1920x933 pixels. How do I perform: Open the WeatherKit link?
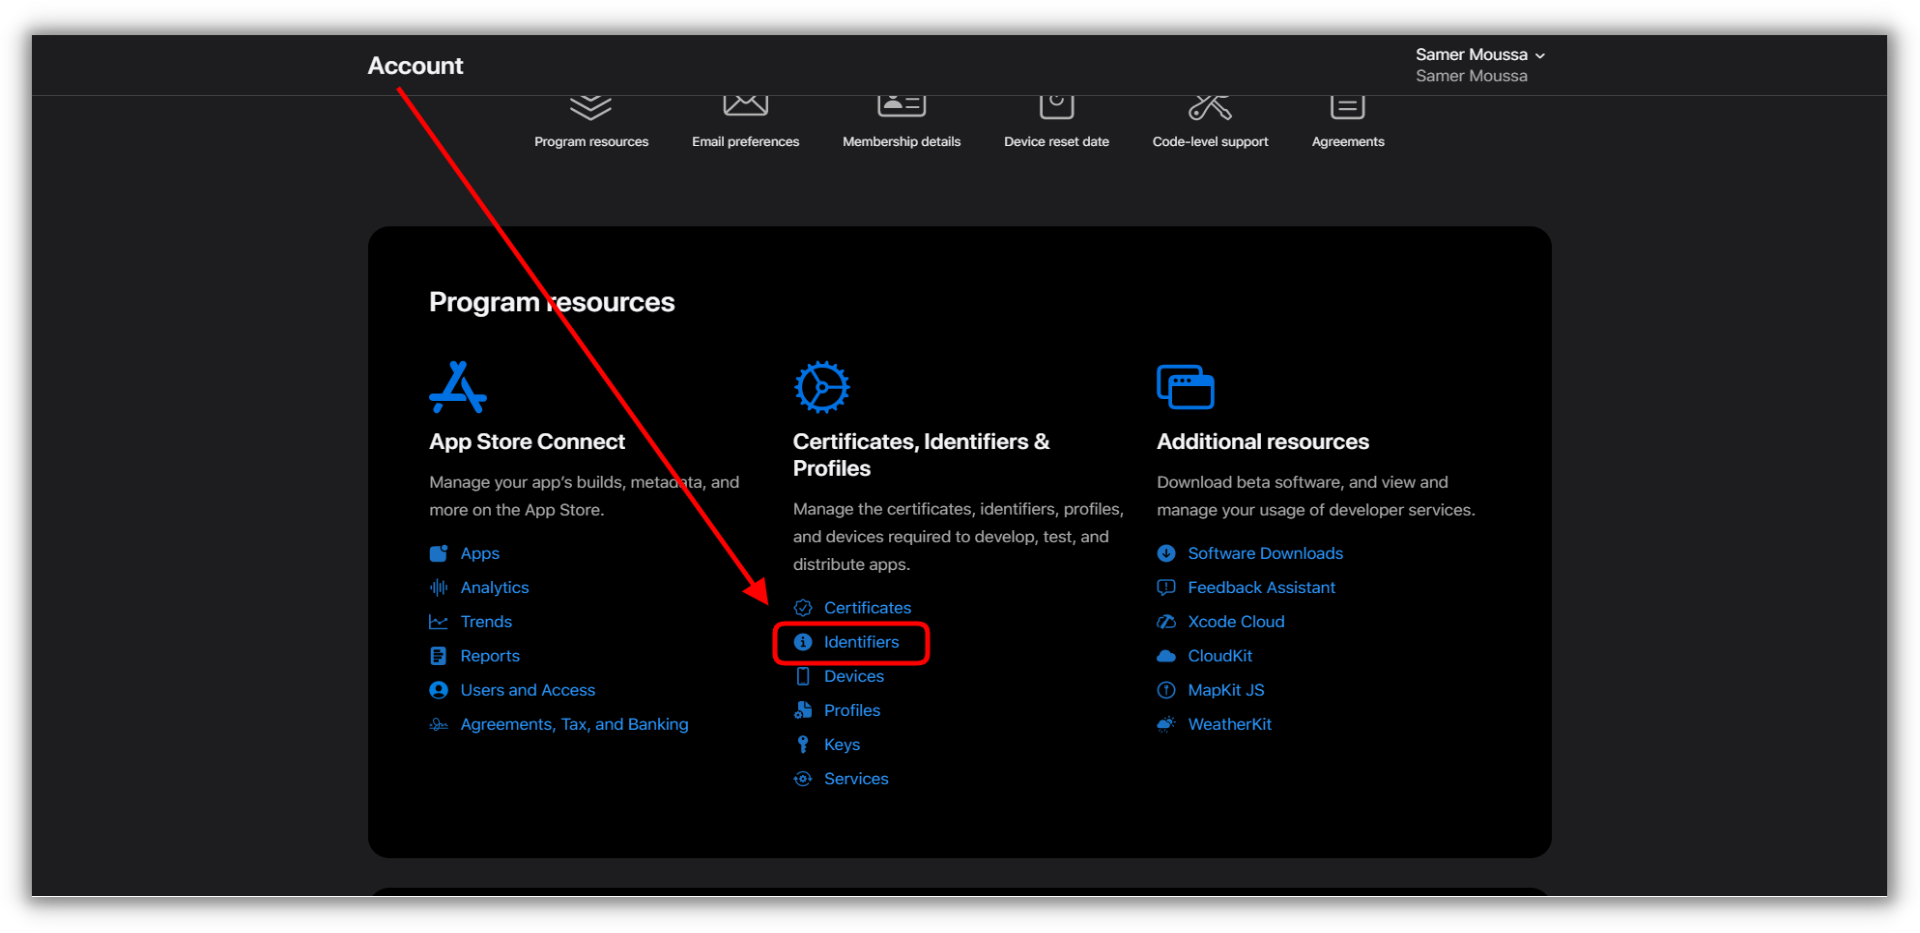[x=1230, y=724]
